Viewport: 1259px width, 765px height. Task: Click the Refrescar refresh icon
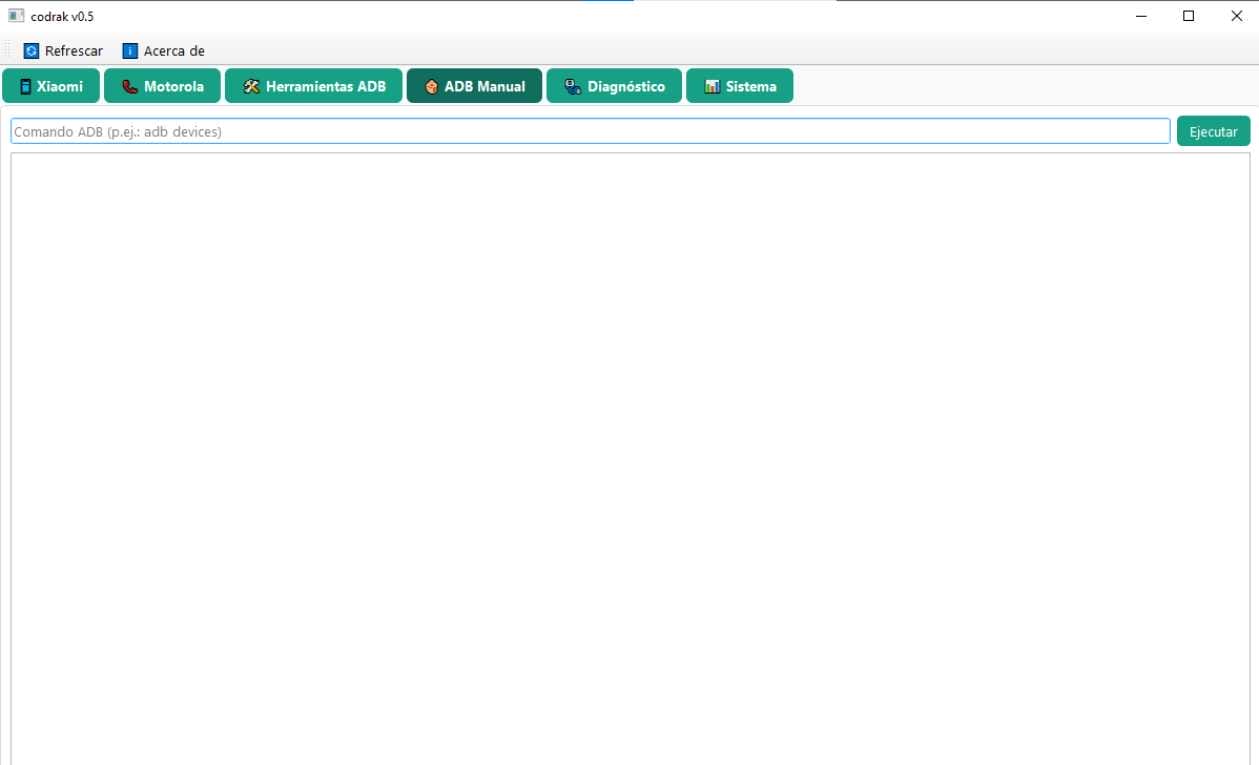click(x=31, y=50)
